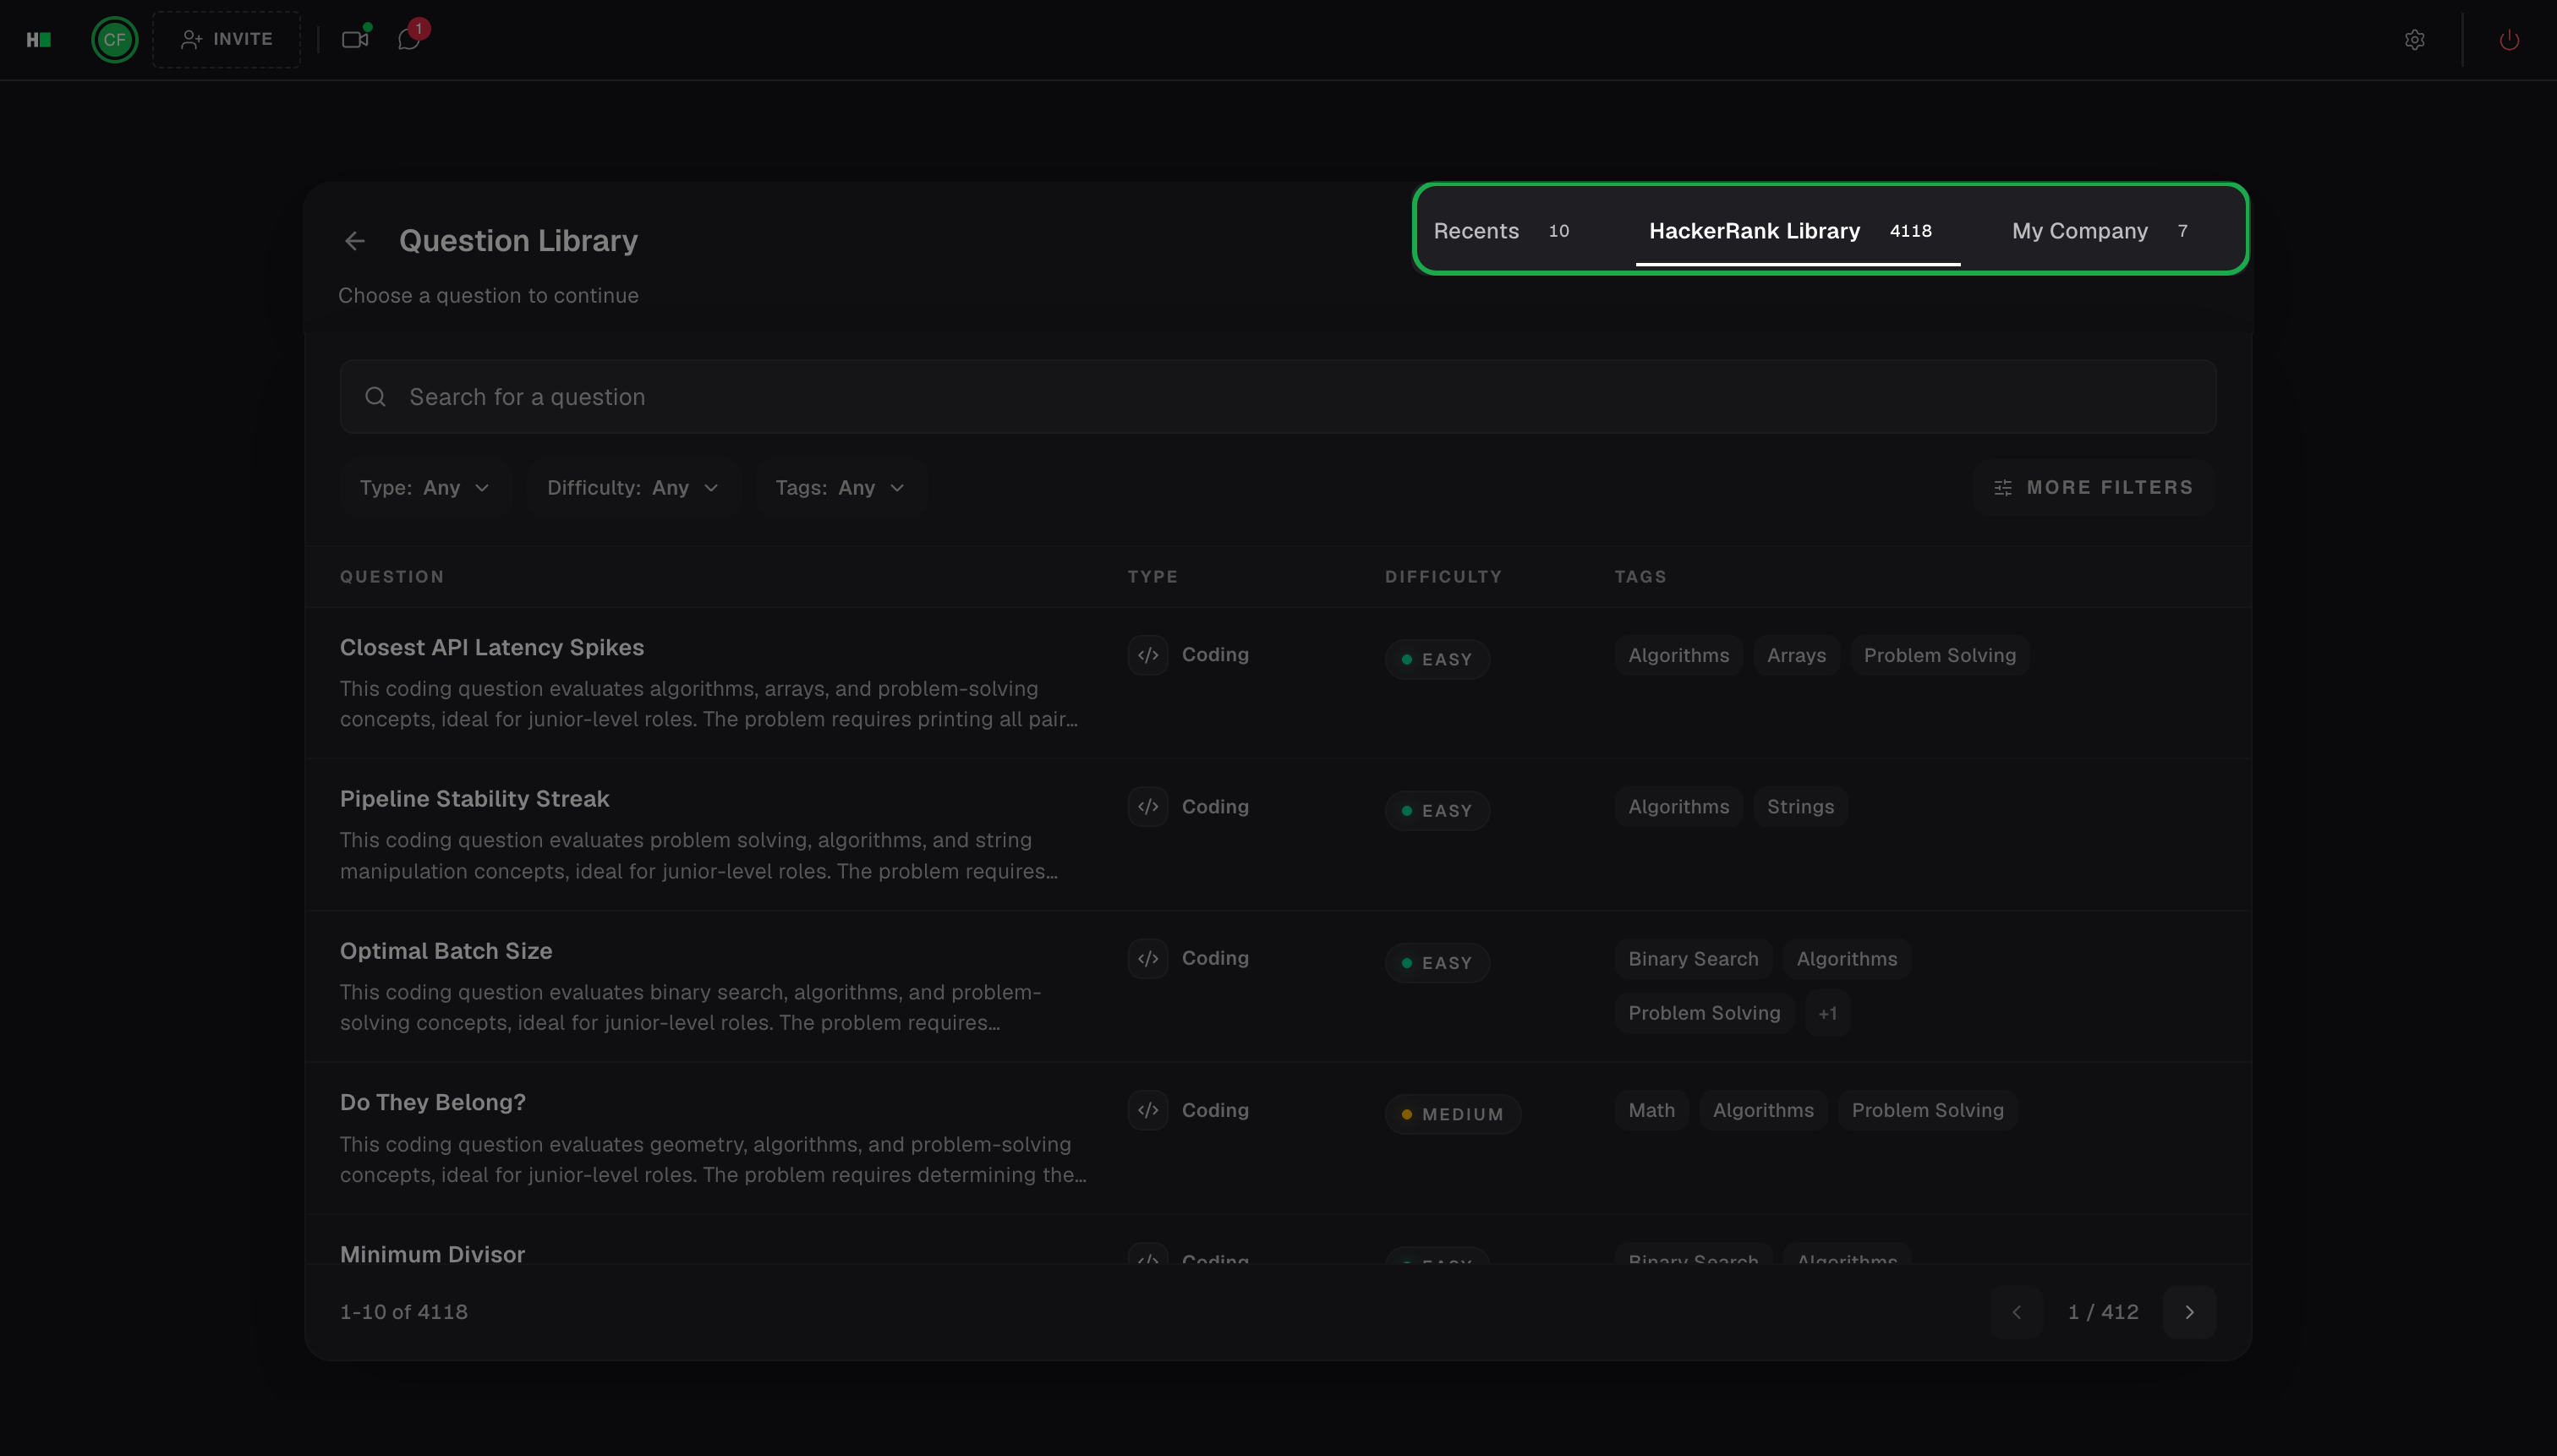Click the Difficulty column header
Screen dimensions: 2557x1456
tap(1443, 577)
